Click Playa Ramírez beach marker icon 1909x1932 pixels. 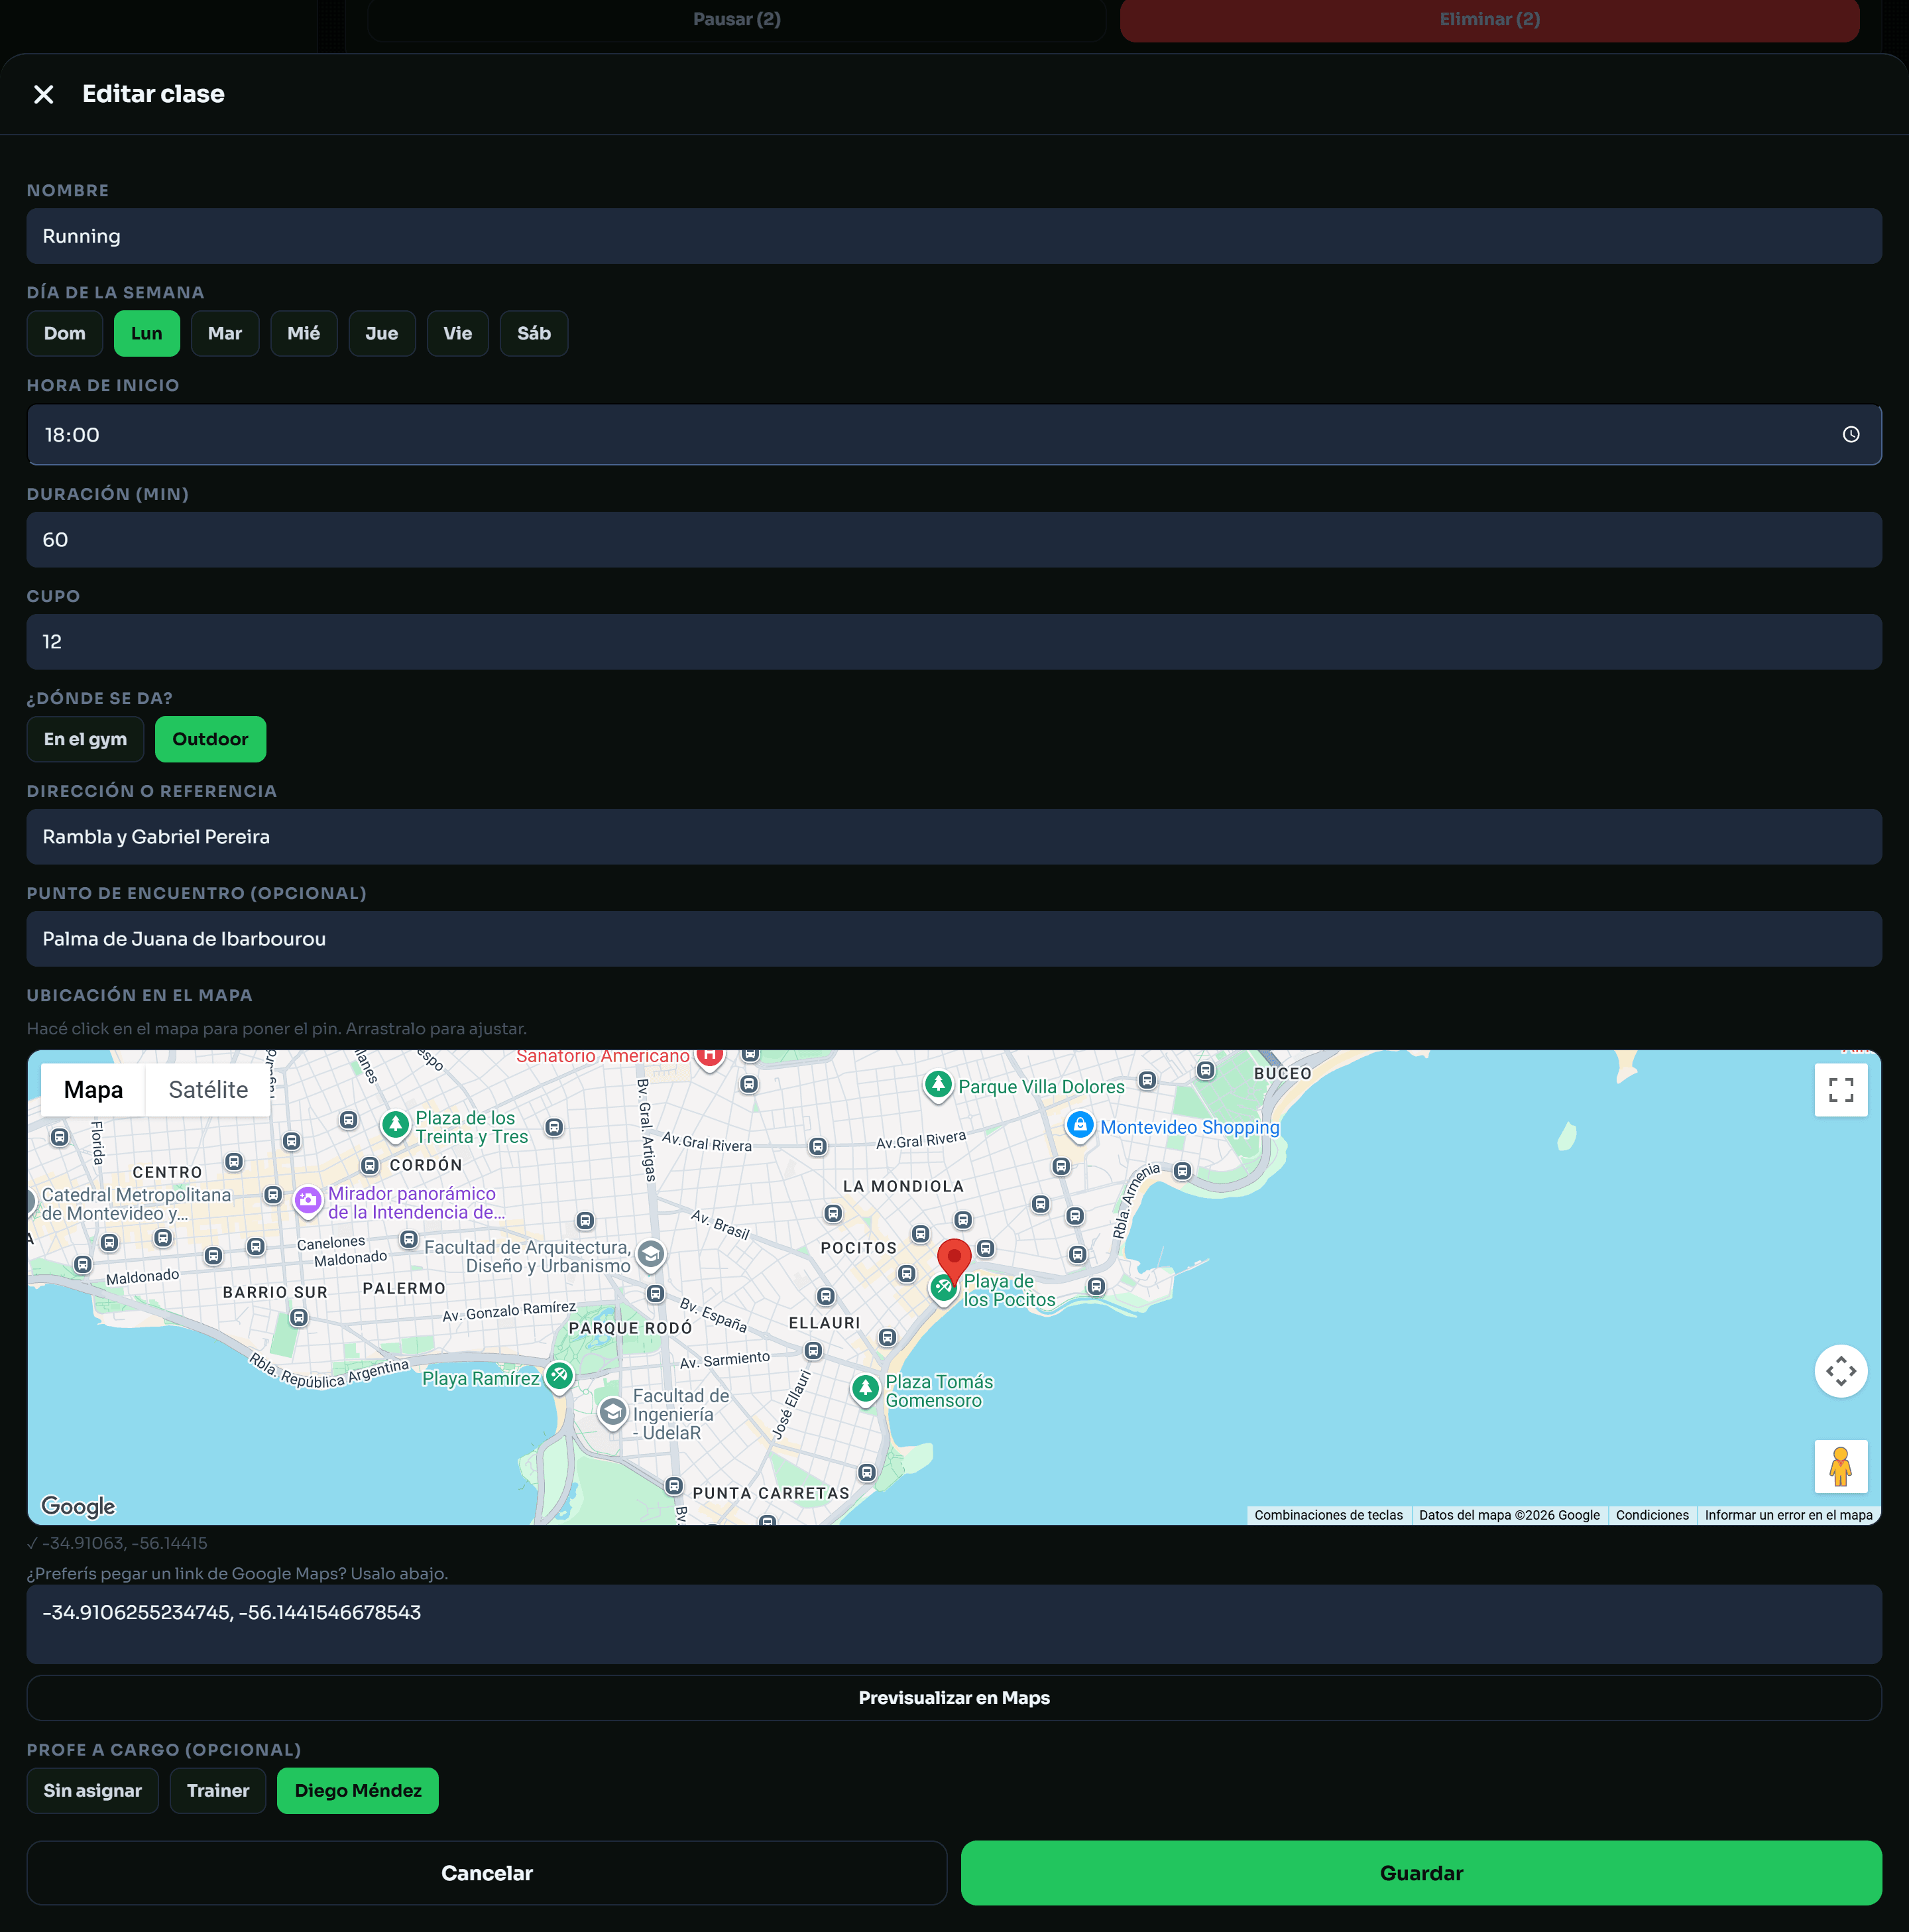559,1377
